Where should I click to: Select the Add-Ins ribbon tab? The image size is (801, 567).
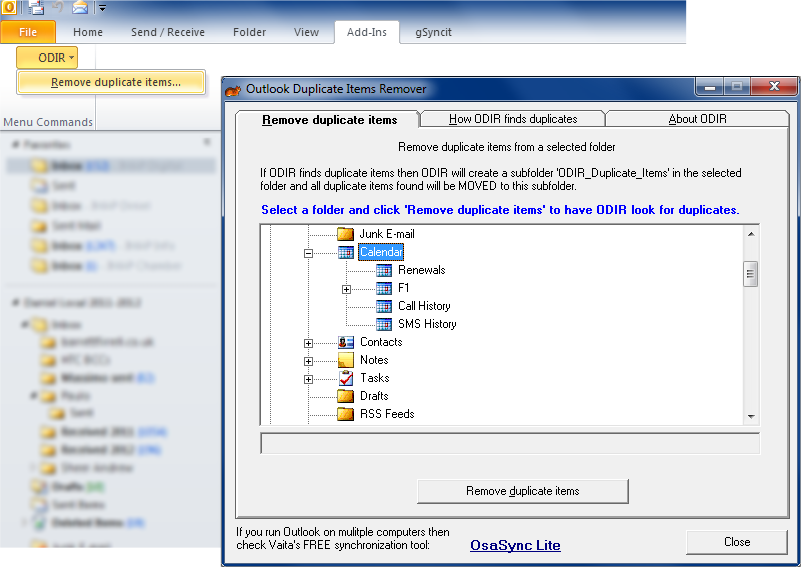(367, 32)
